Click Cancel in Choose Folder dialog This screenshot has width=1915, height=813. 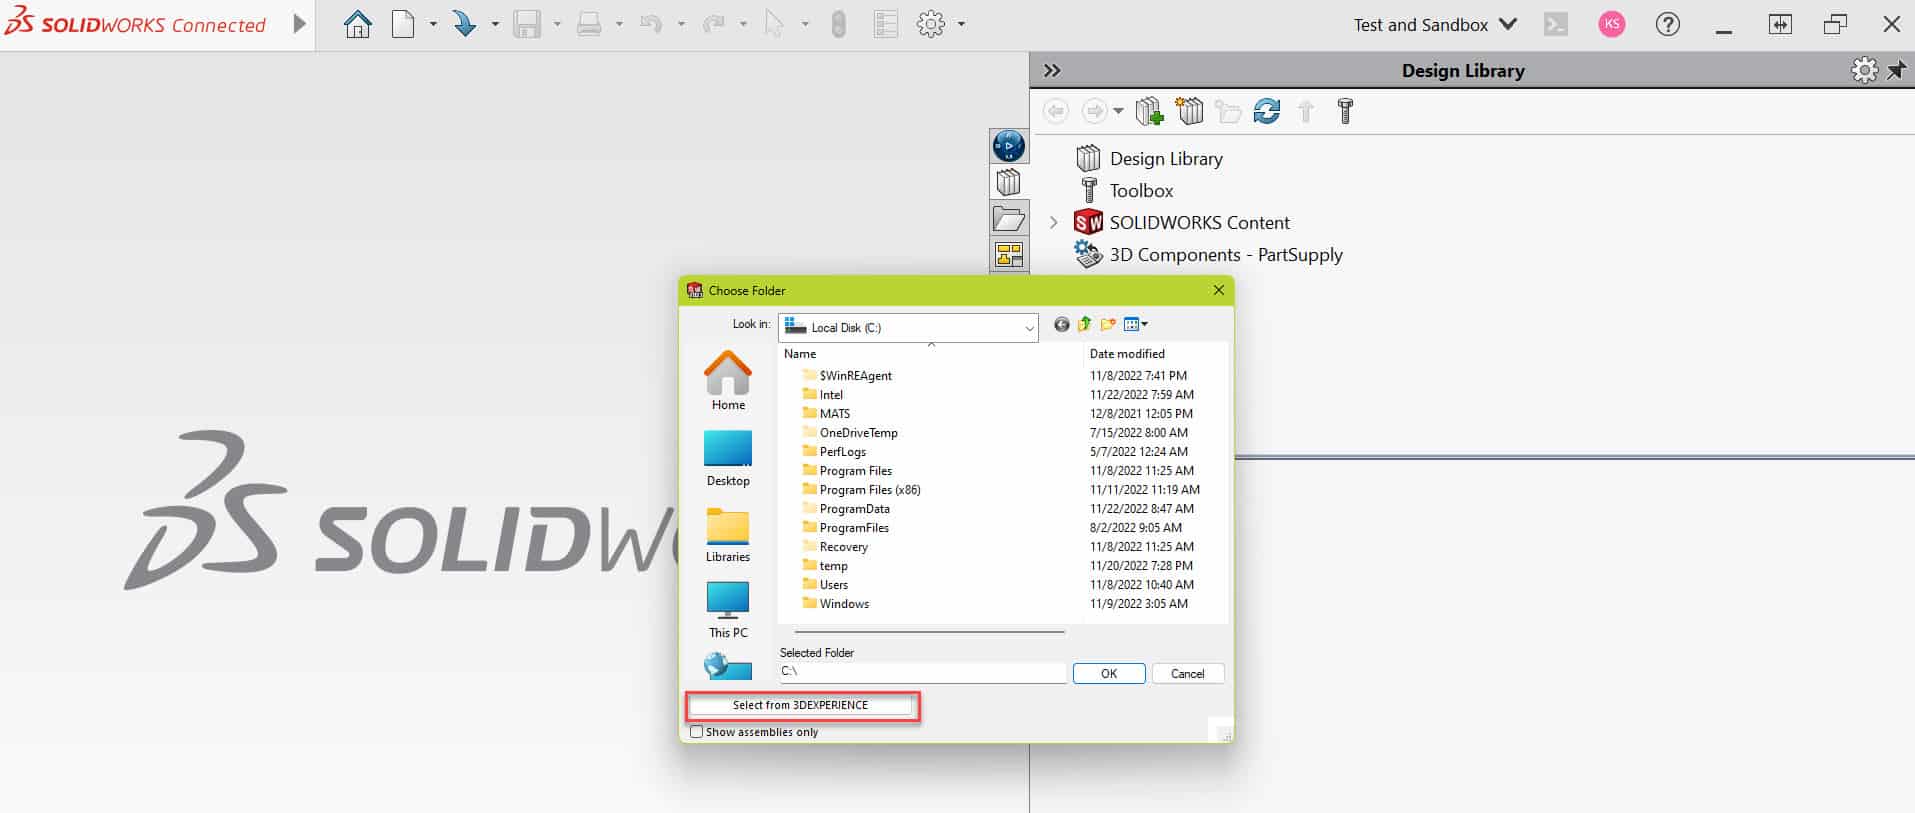pos(1188,673)
